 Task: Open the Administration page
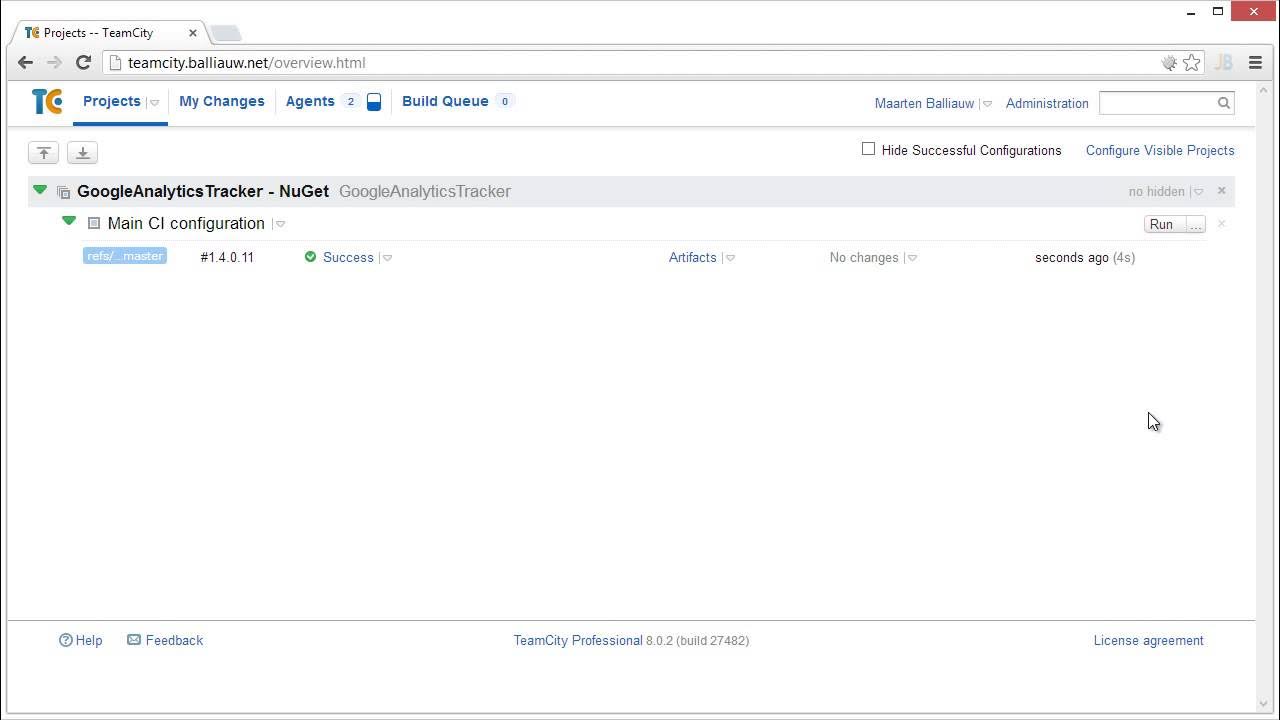tap(1047, 103)
